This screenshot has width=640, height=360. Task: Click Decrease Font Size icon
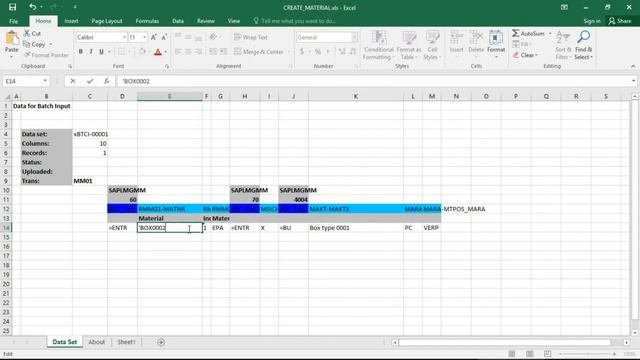164,37
